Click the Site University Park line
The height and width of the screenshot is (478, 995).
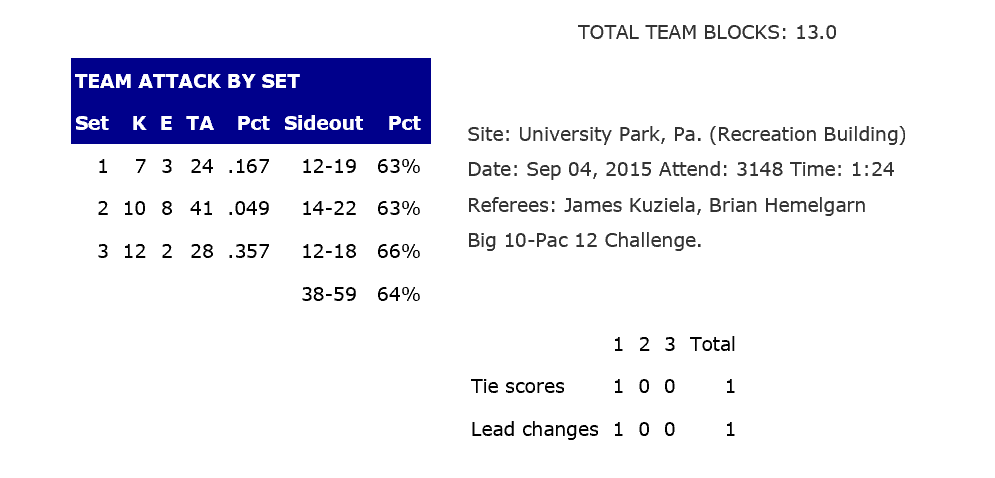pos(686,135)
